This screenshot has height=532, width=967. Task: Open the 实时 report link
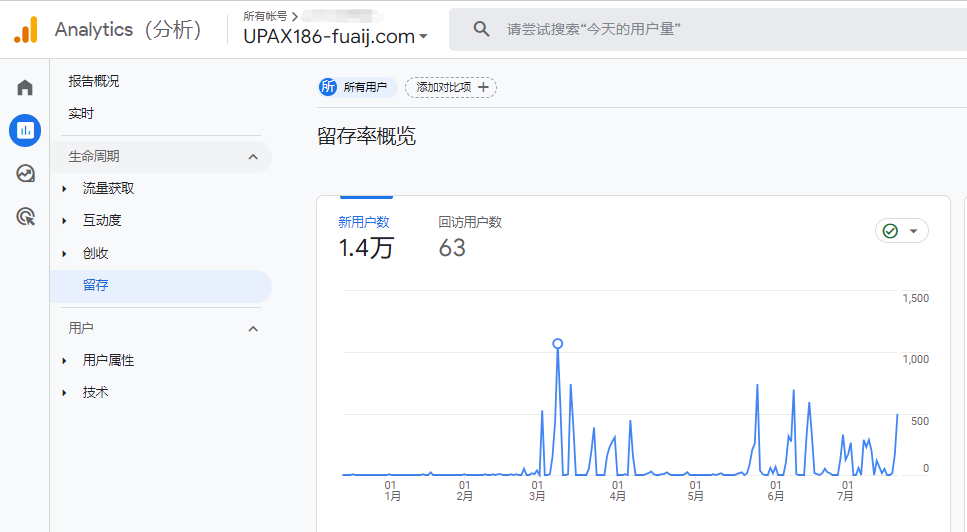(x=81, y=114)
